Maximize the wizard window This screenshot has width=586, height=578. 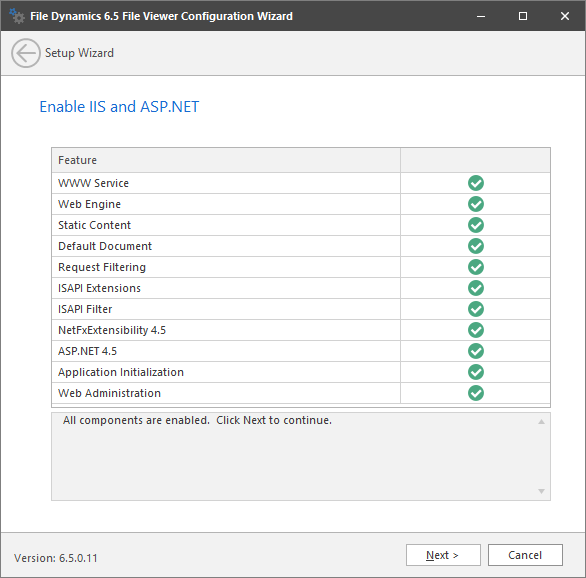point(523,16)
